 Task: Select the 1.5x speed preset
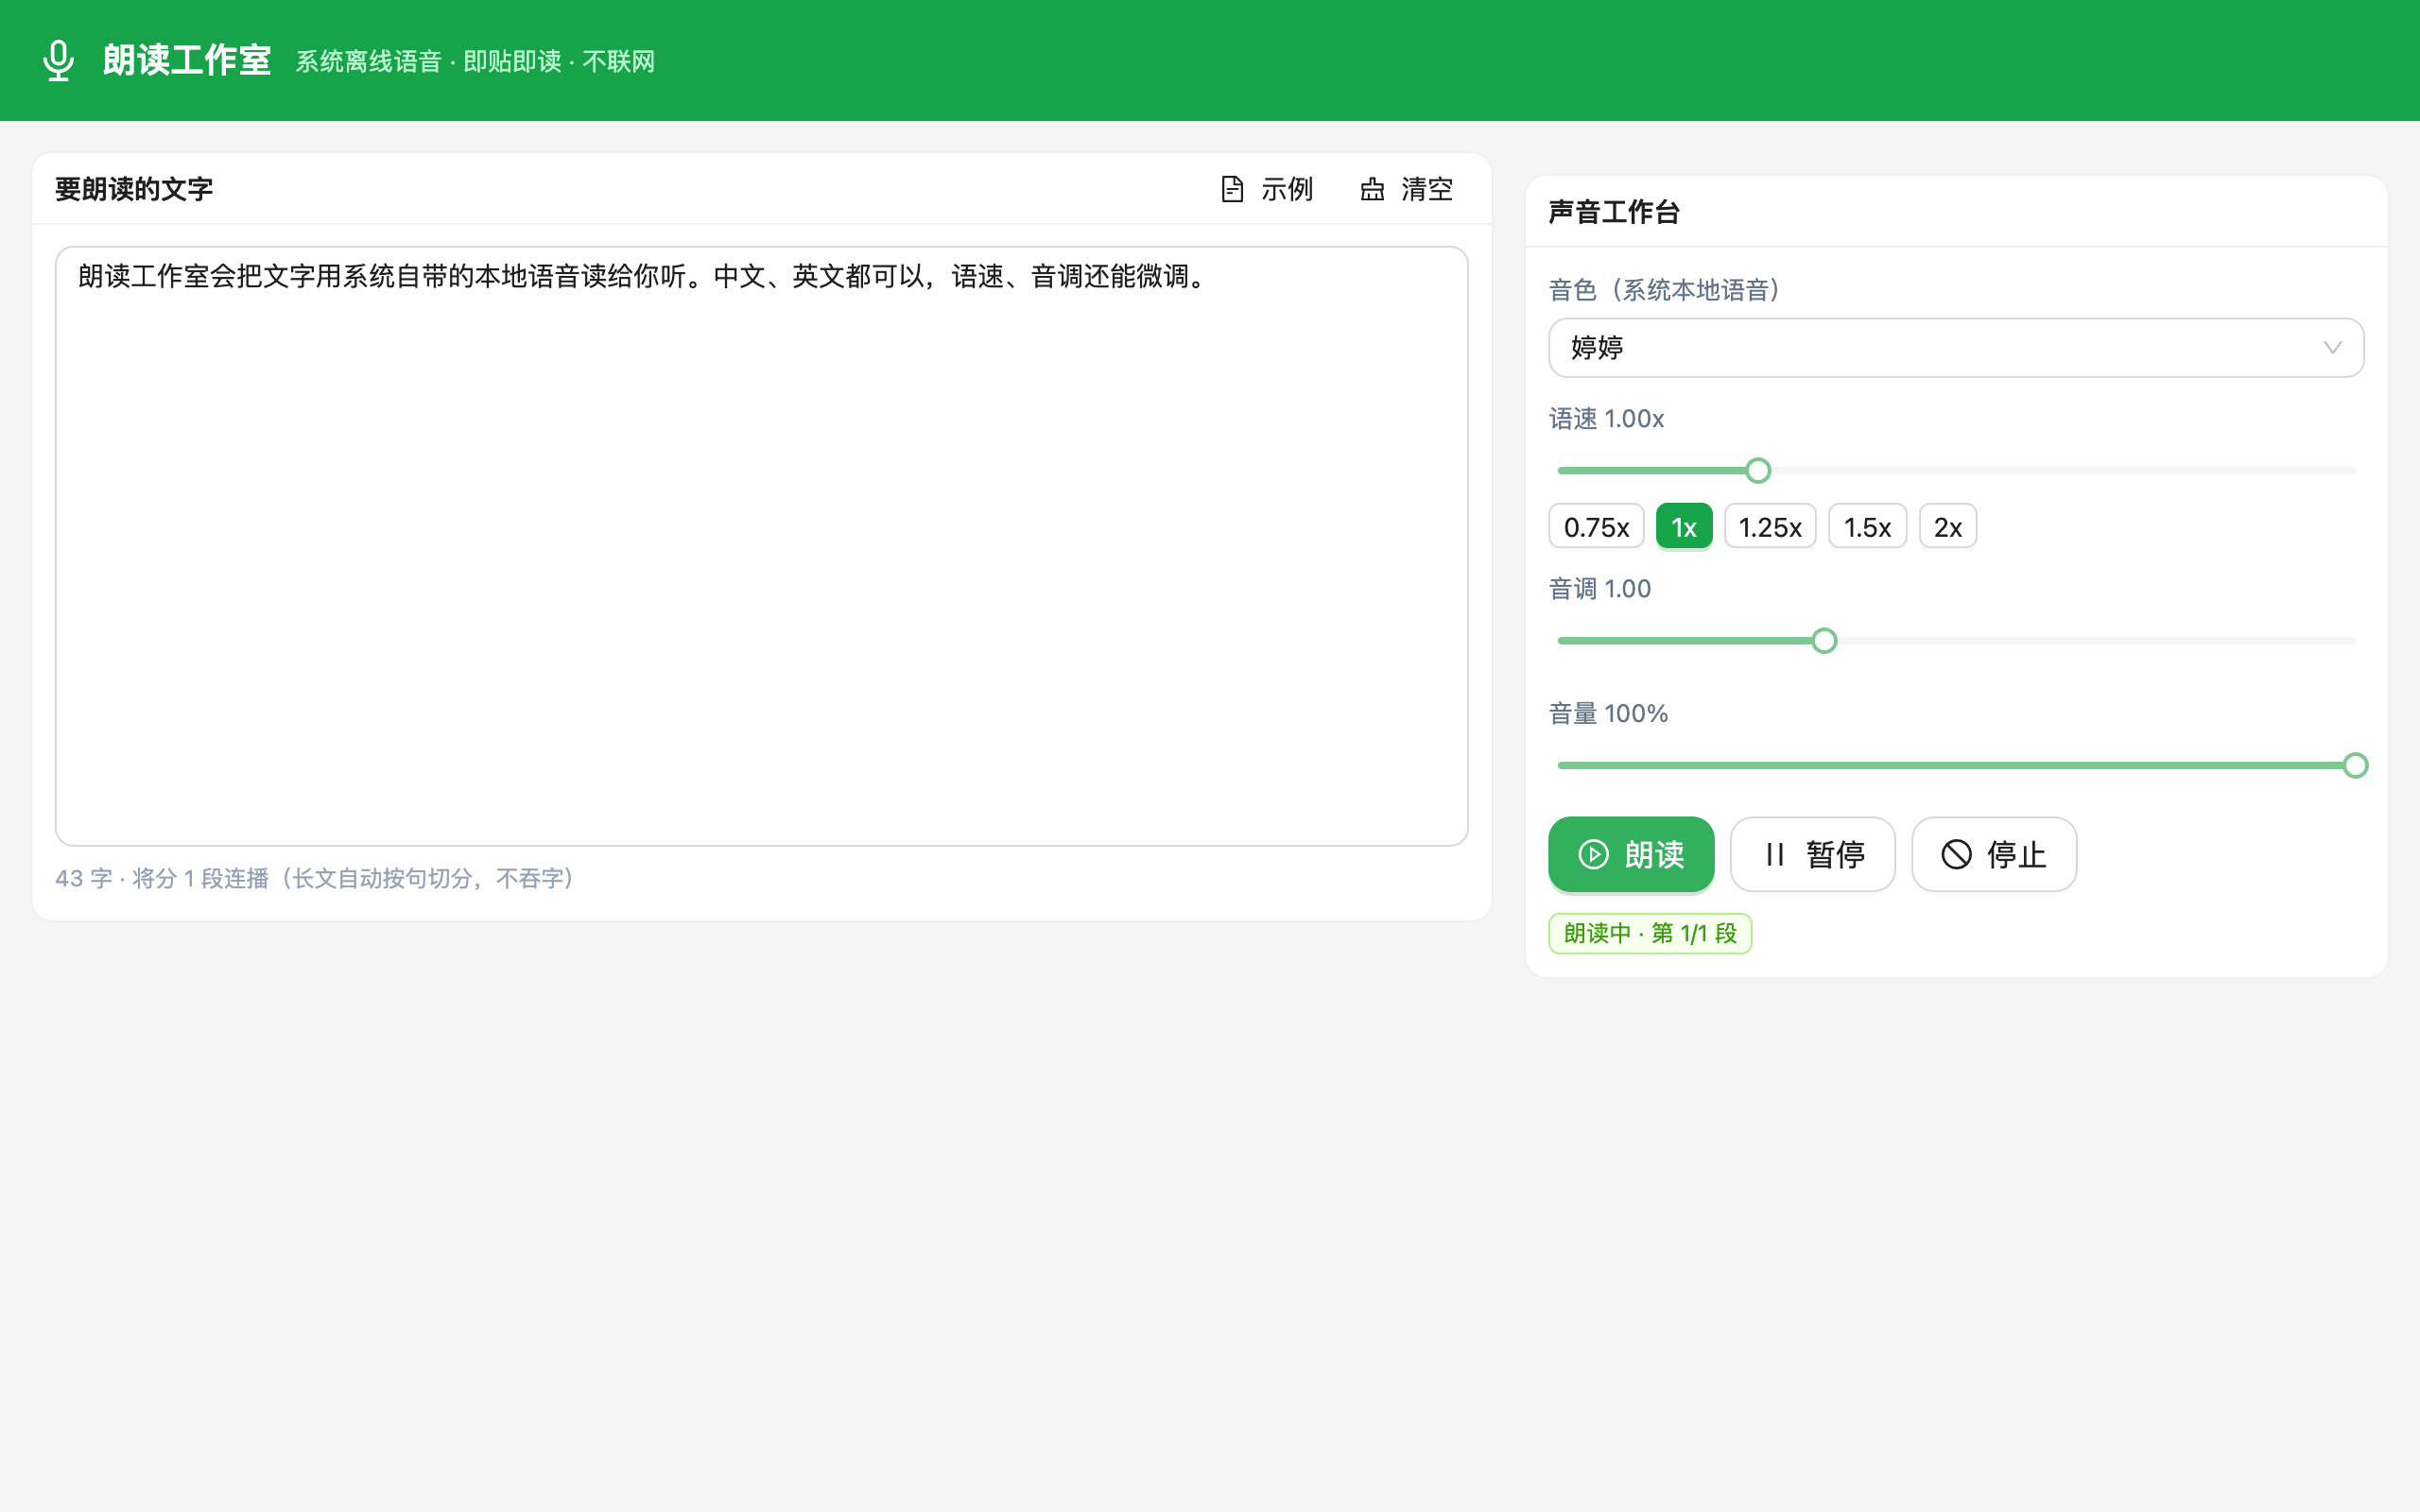pos(1867,526)
